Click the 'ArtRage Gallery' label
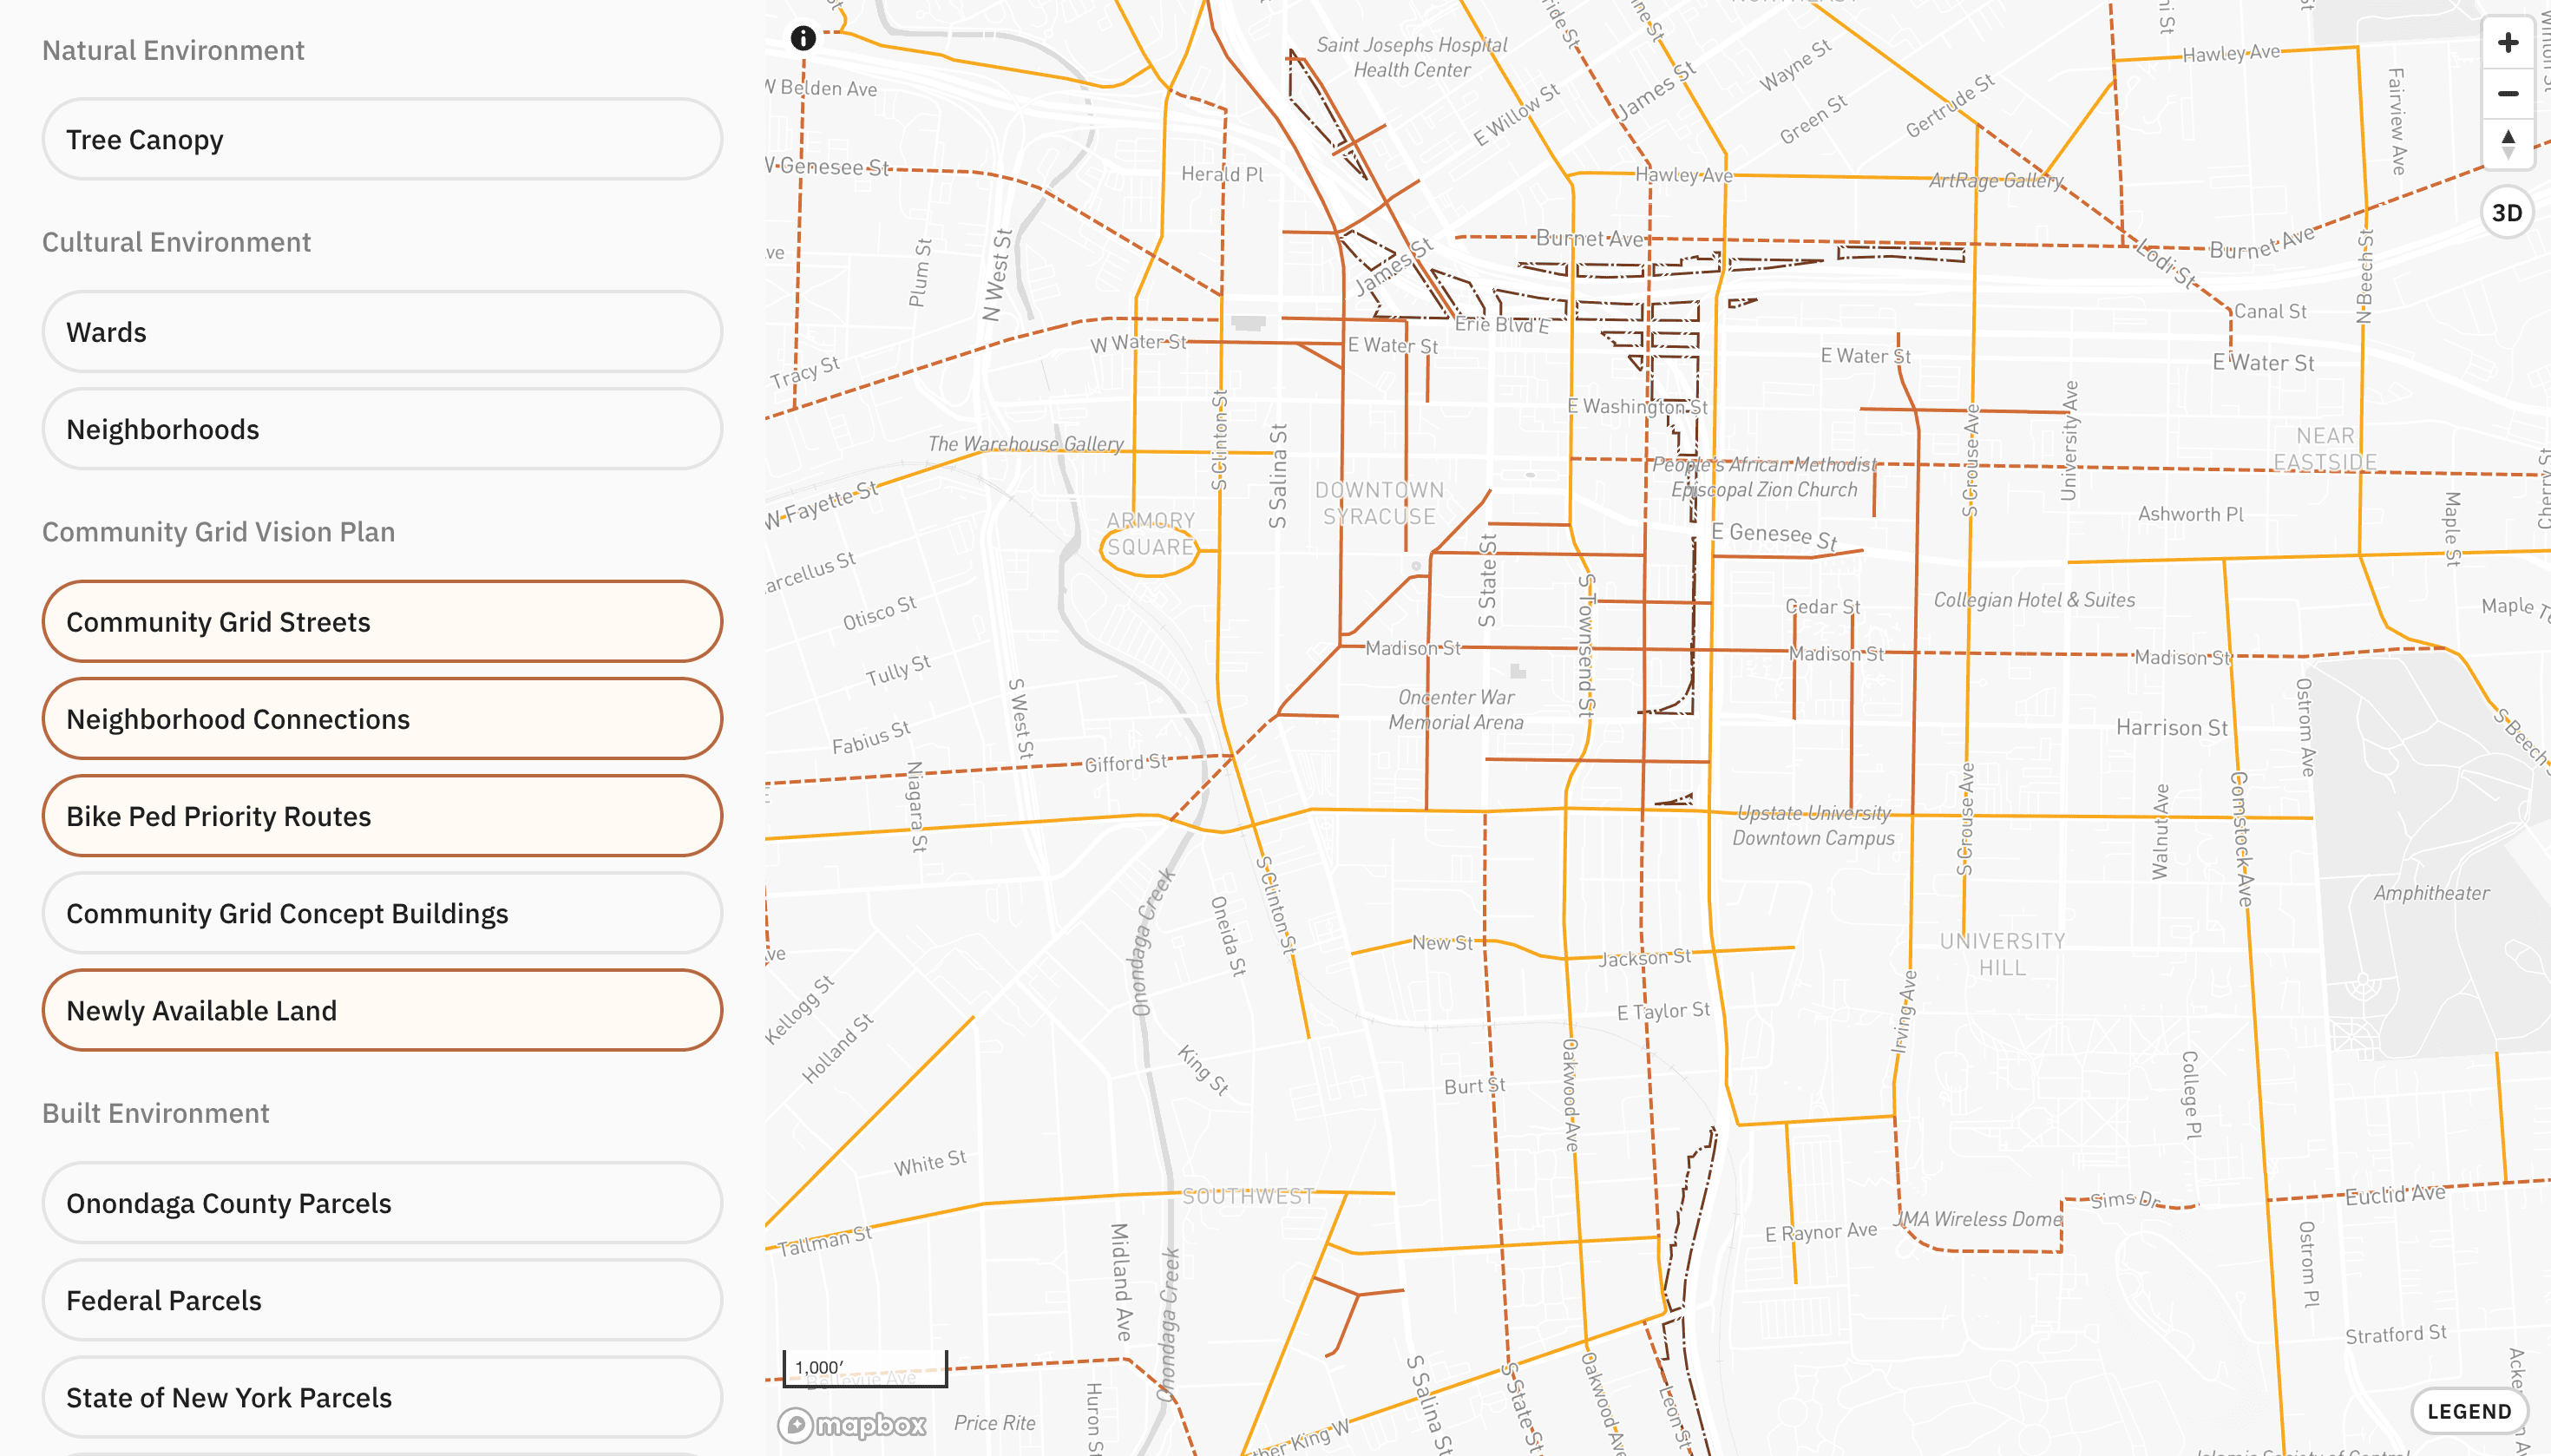 pos(1996,181)
